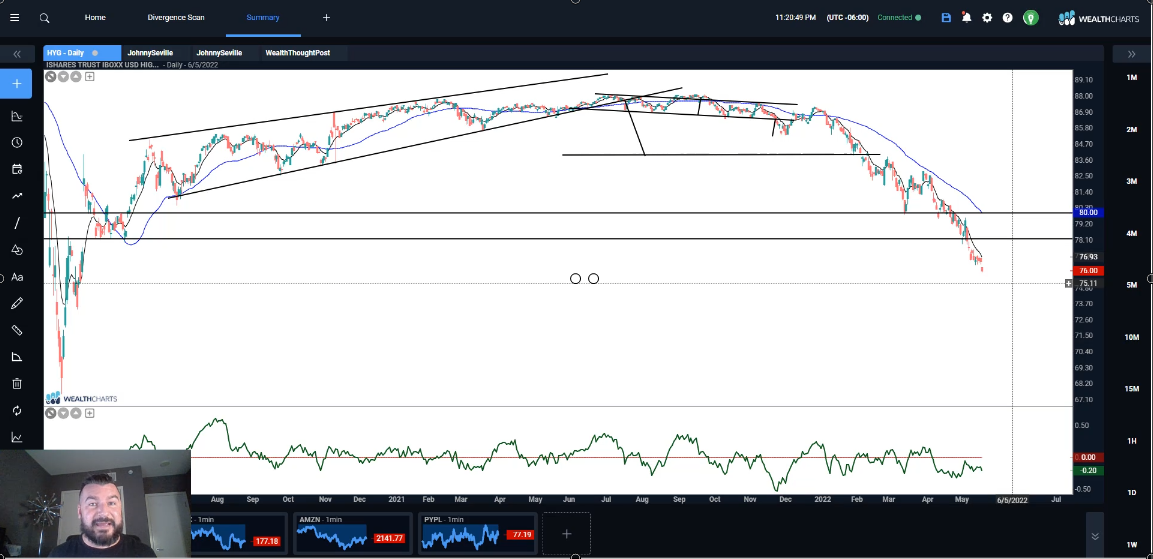Open settings gear in top bar
Screen dimensions: 1153x559
point(987,18)
